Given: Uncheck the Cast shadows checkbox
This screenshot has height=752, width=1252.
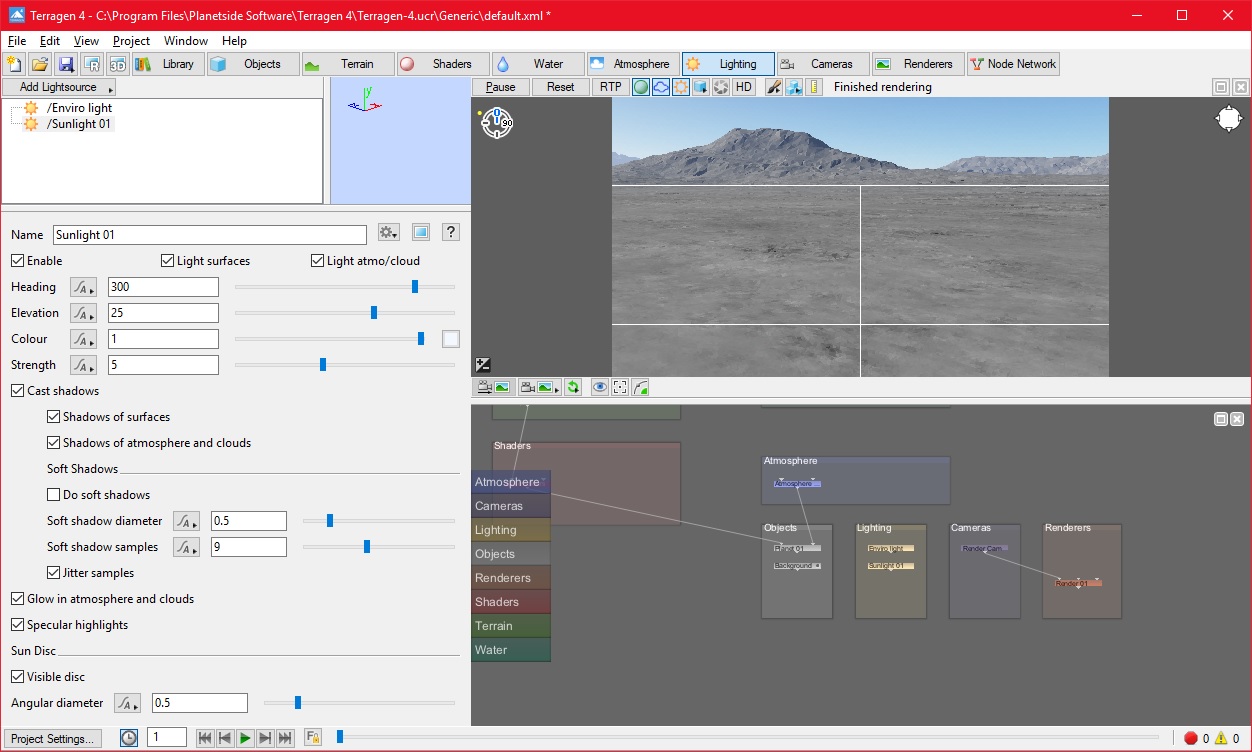Looking at the screenshot, I should [18, 391].
